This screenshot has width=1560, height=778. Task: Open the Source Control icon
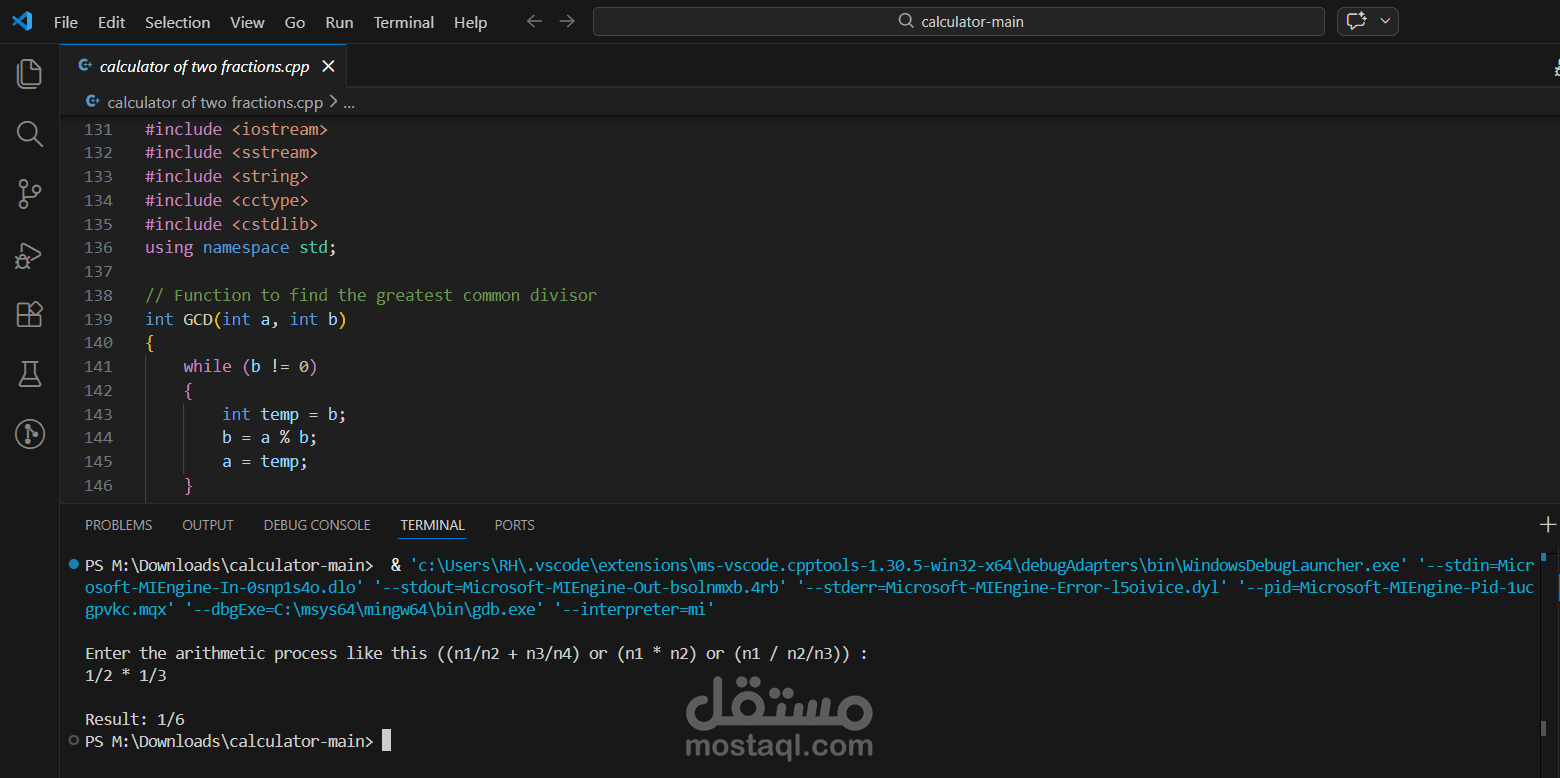29,194
